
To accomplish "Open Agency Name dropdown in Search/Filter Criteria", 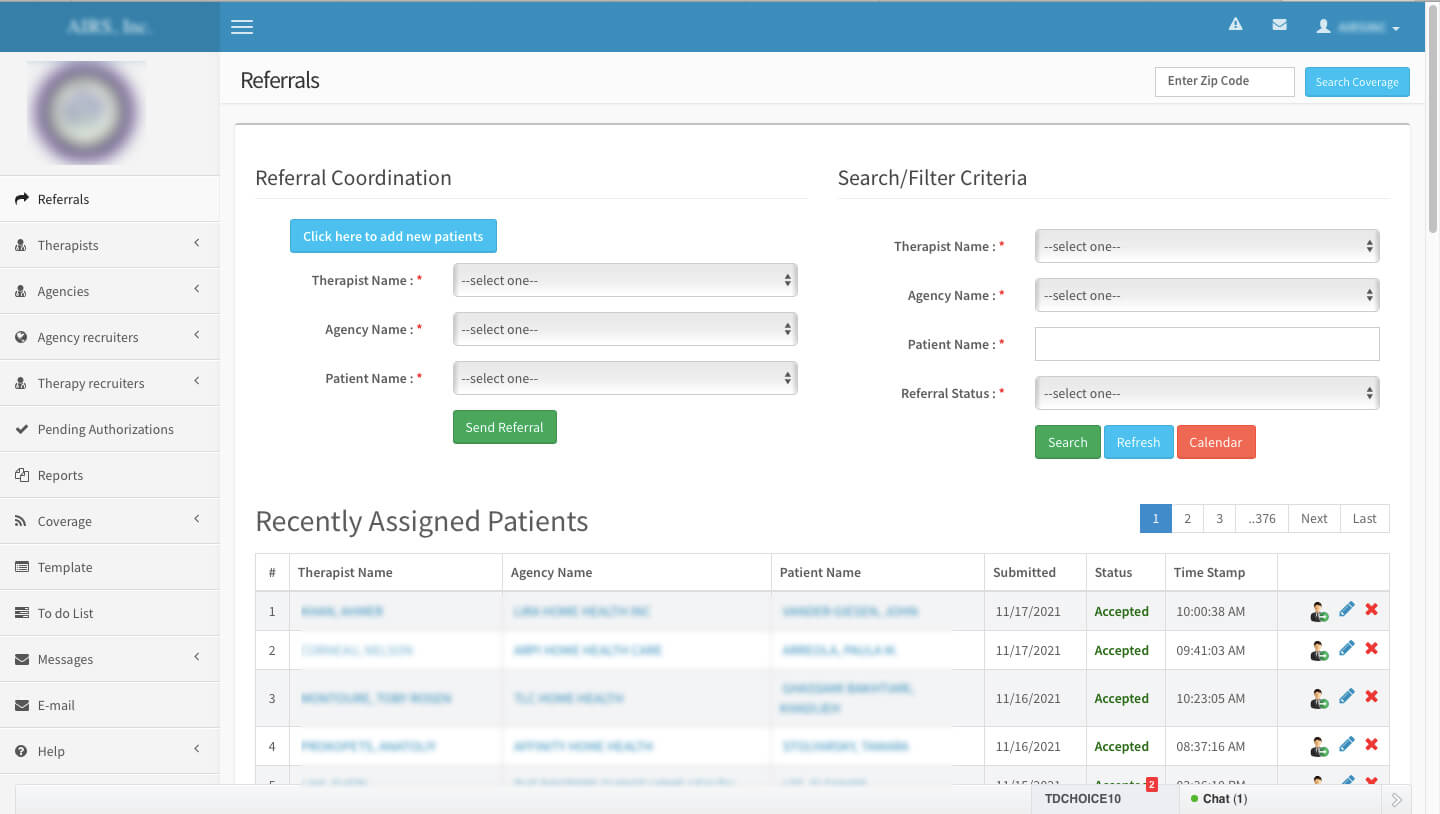I will [1206, 296].
